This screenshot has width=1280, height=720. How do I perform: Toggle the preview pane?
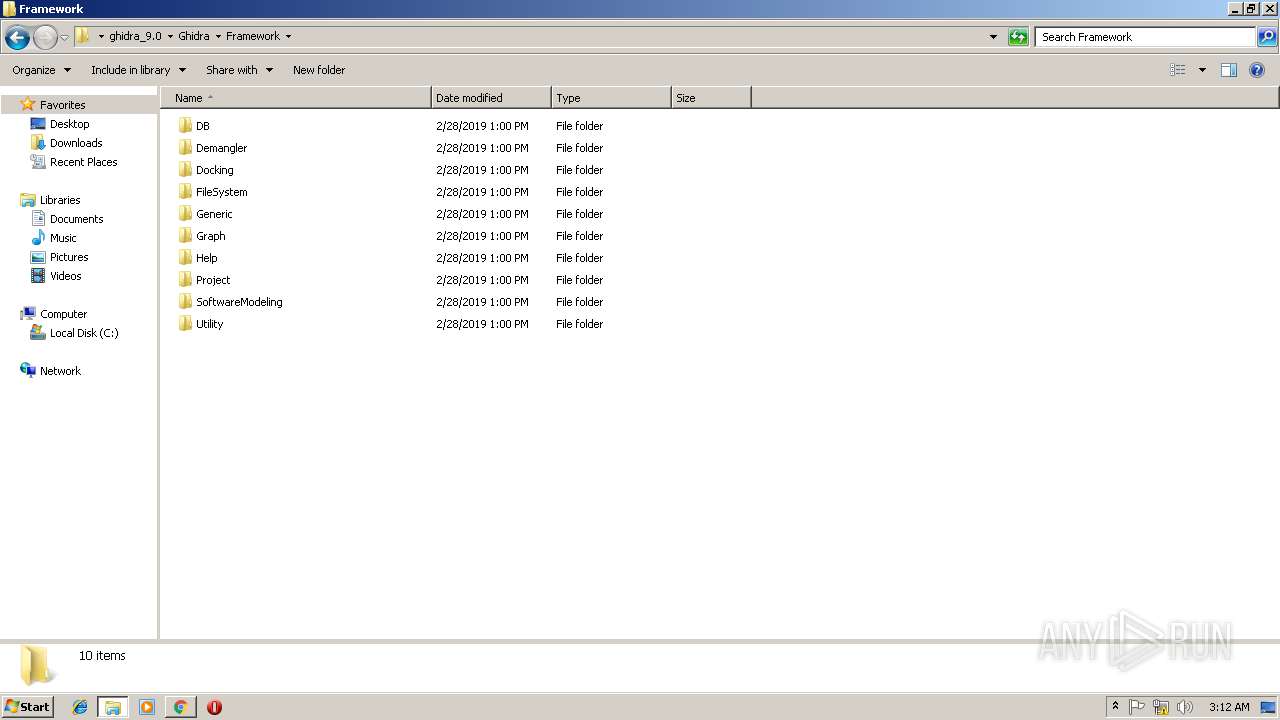pos(1229,70)
